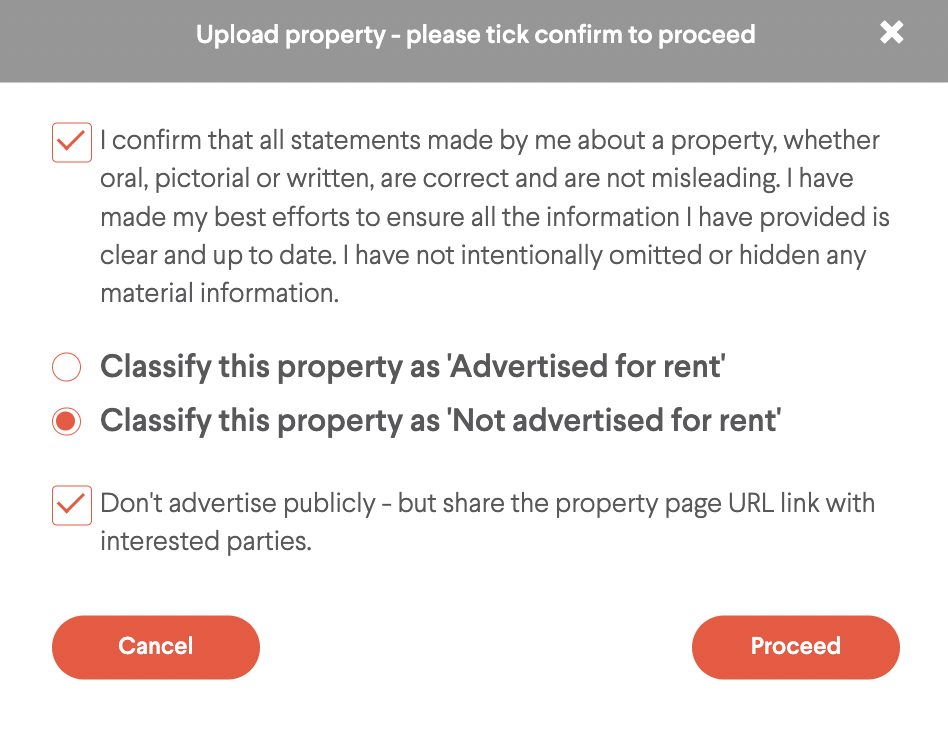948x730 pixels.
Task: Click the filled red dot of the selected radio button
Action: 67,421
